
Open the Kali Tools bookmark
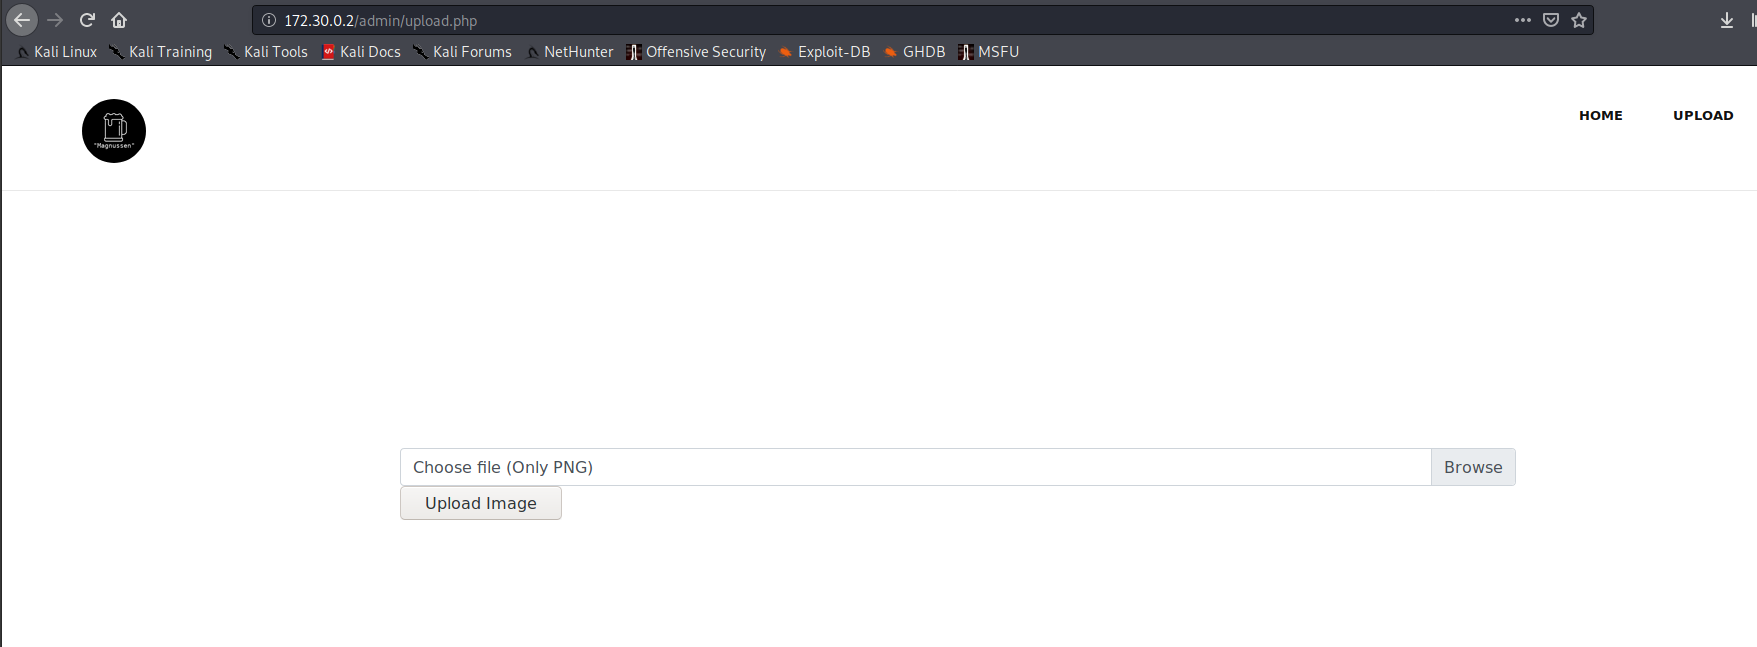pyautogui.click(x=267, y=52)
